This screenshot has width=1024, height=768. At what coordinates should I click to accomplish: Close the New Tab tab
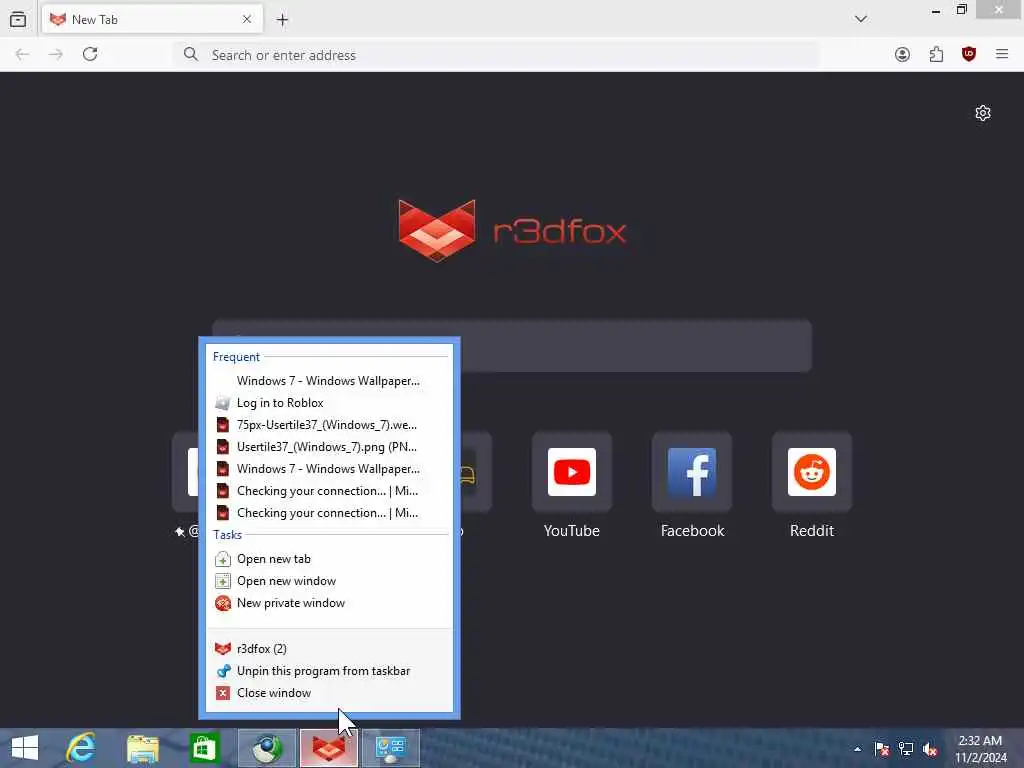[x=247, y=20]
